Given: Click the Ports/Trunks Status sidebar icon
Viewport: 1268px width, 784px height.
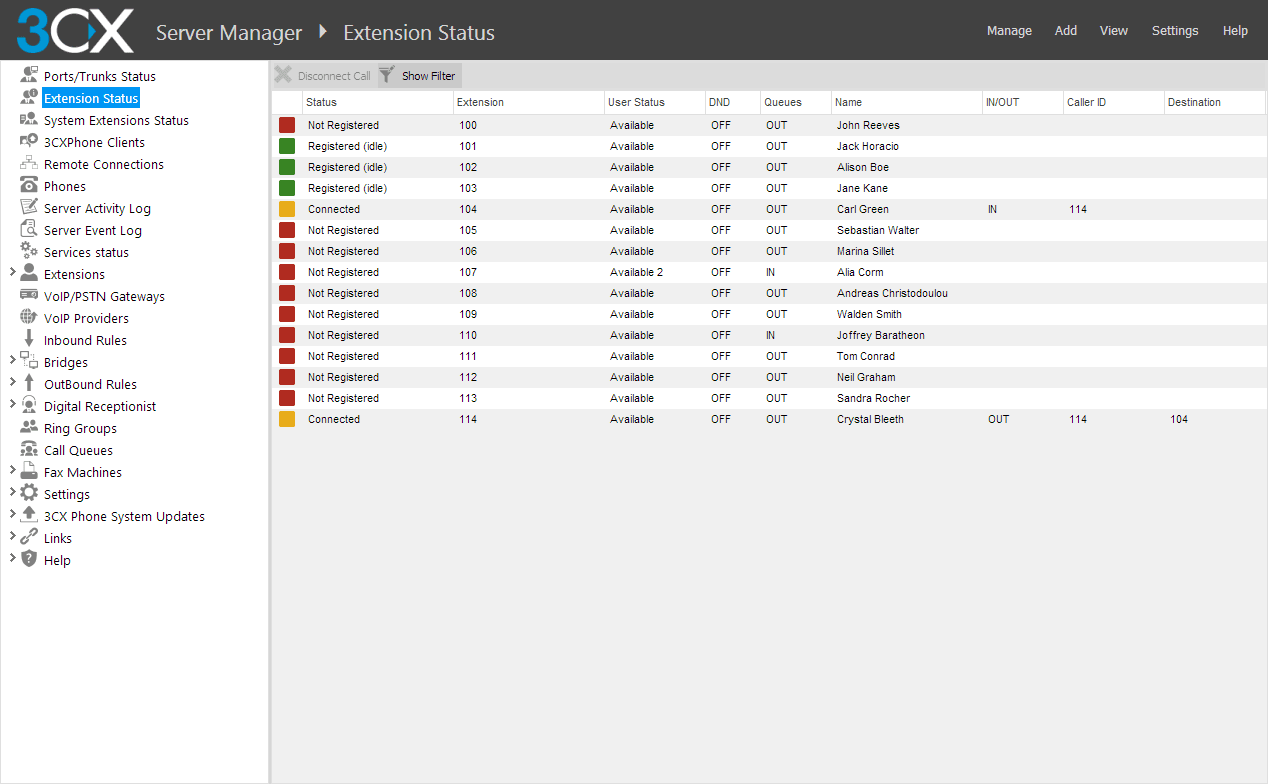Looking at the screenshot, I should 29,76.
